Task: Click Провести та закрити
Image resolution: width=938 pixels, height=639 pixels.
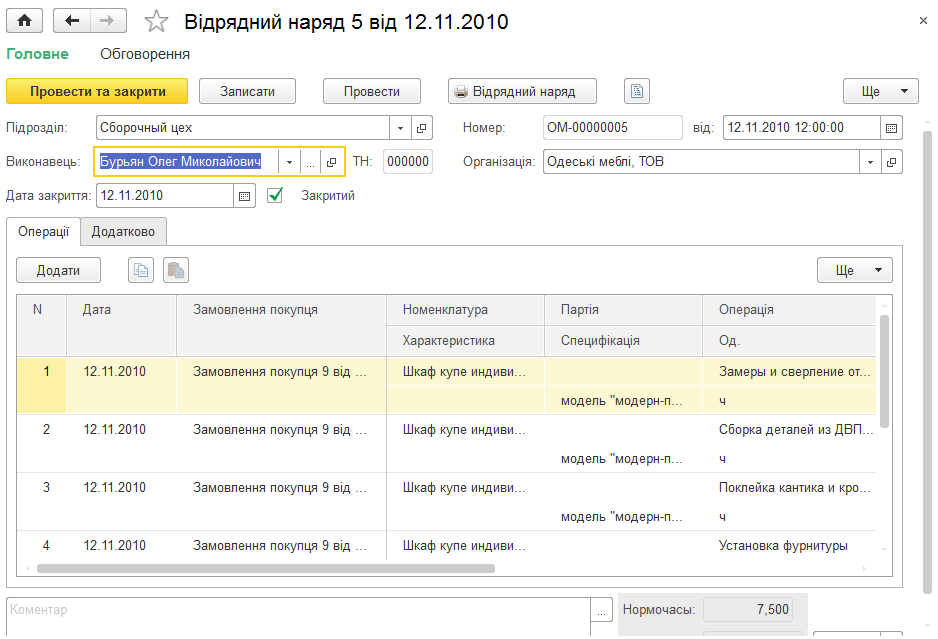Action: [x=98, y=92]
